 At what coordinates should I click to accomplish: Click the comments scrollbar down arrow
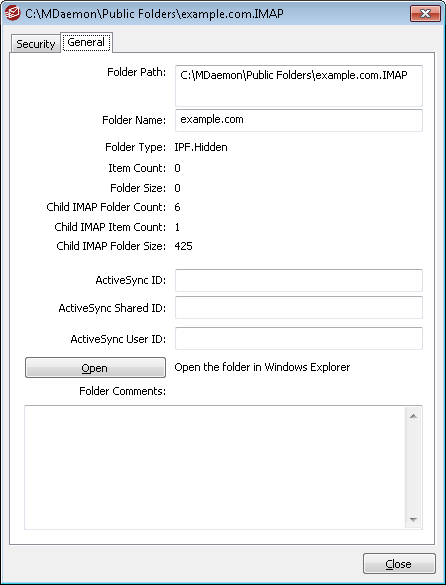(x=413, y=519)
